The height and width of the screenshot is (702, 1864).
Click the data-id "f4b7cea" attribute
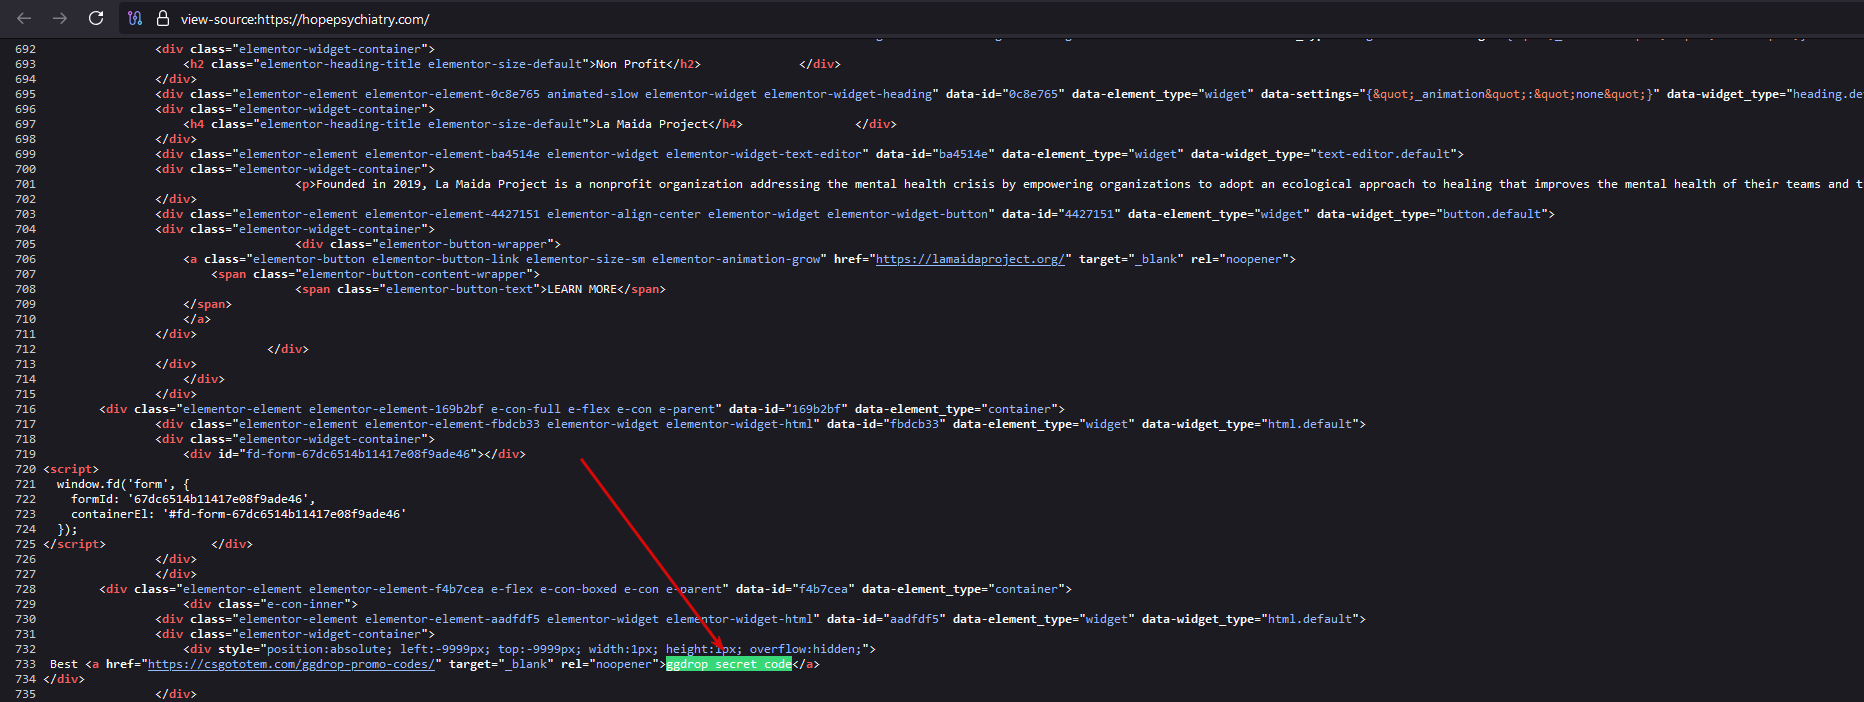point(795,589)
